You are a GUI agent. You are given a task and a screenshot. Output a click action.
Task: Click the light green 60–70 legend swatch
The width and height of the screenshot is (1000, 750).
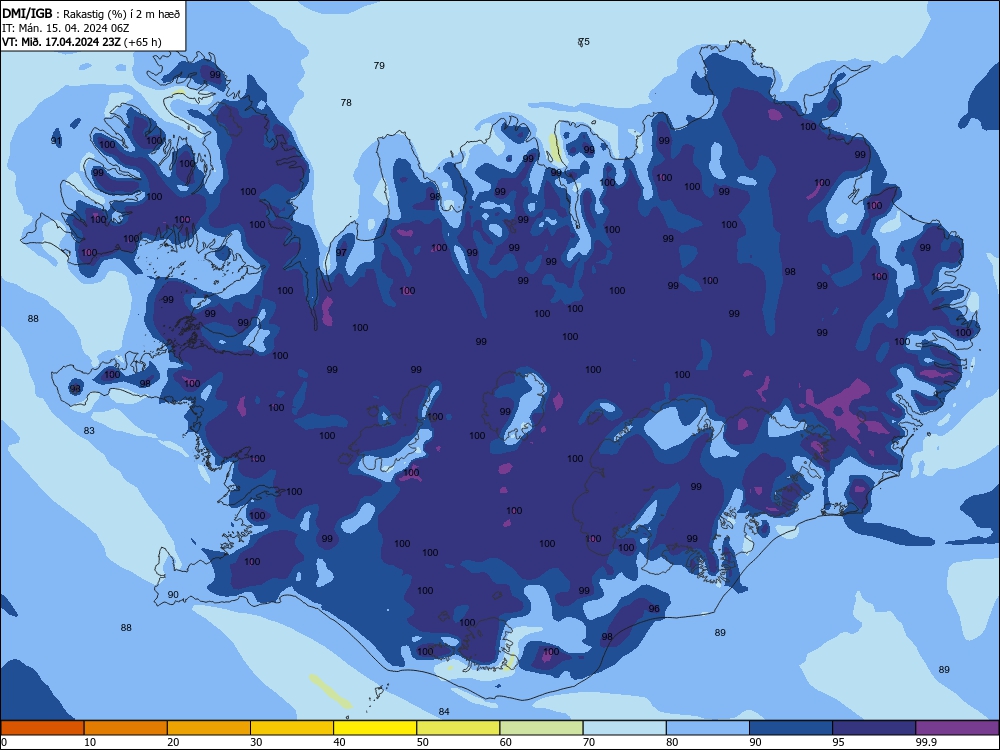click(541, 728)
